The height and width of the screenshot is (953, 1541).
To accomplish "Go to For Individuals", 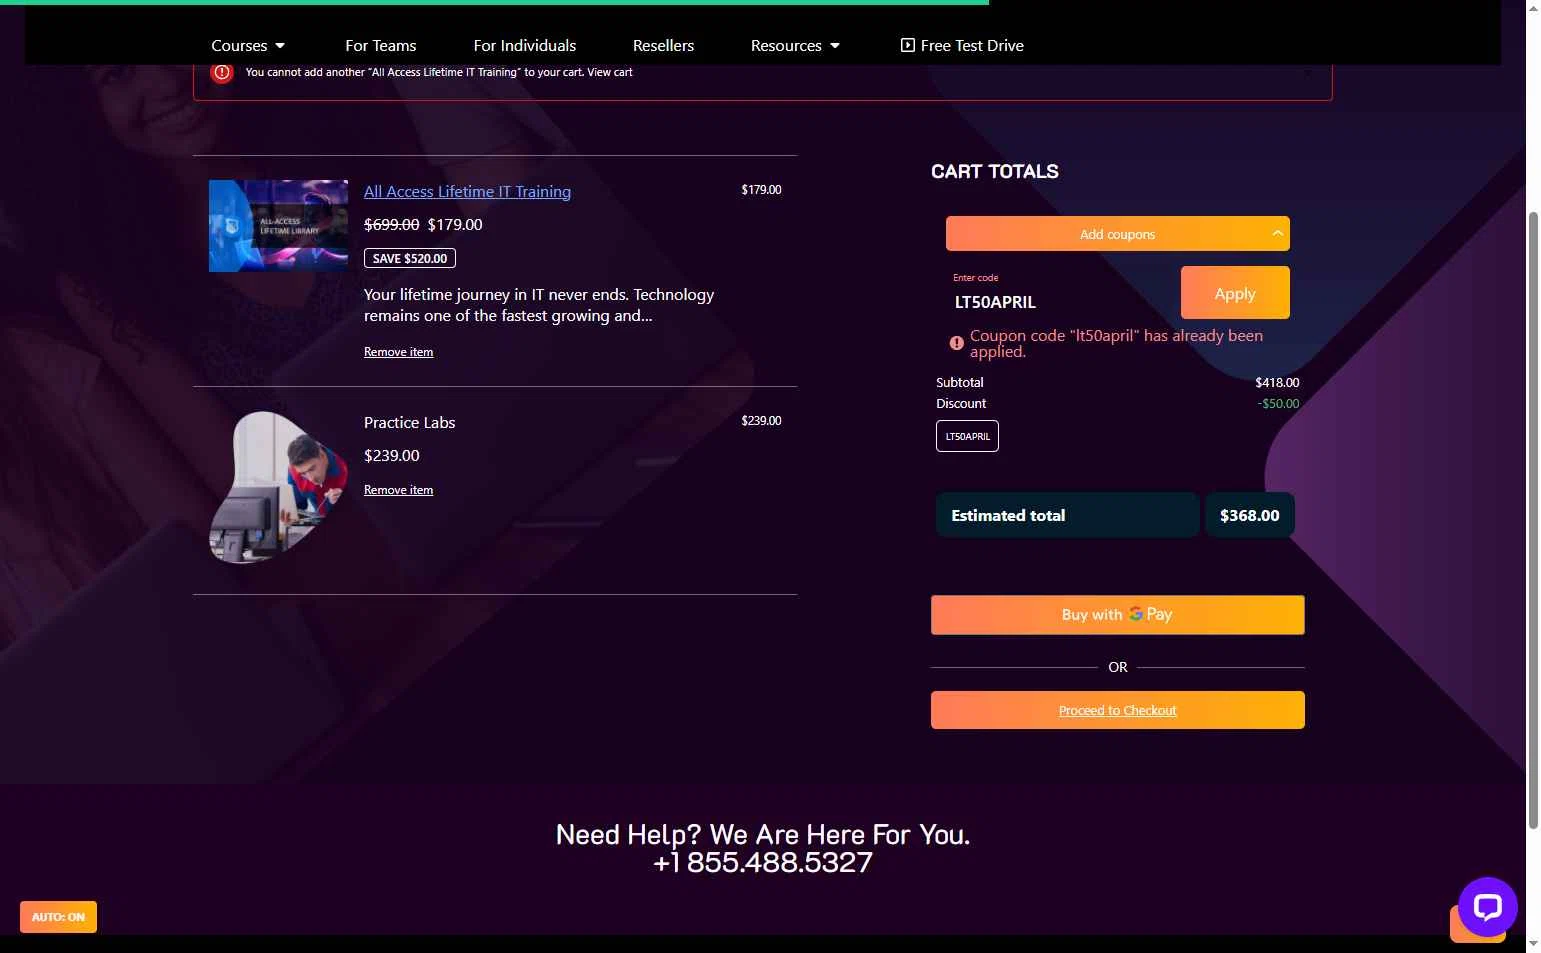I will [524, 45].
